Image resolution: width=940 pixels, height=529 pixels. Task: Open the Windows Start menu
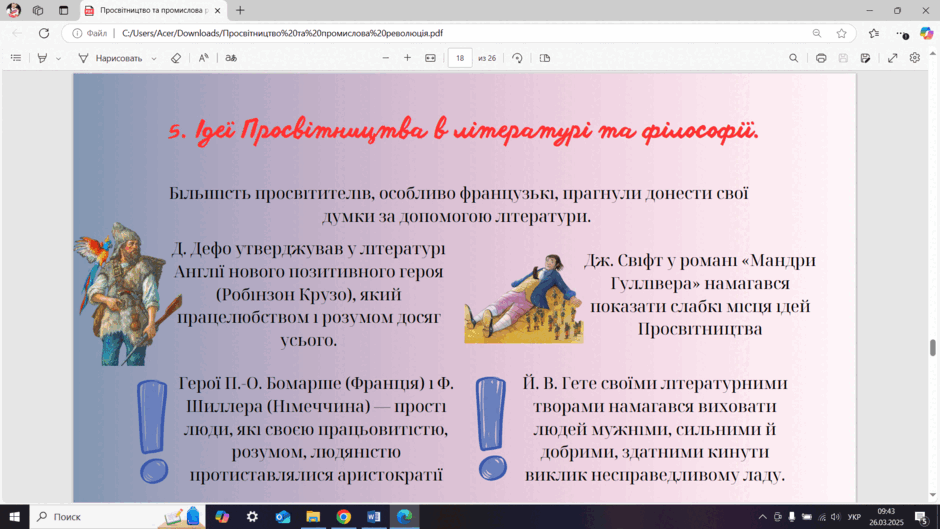coord(14,516)
